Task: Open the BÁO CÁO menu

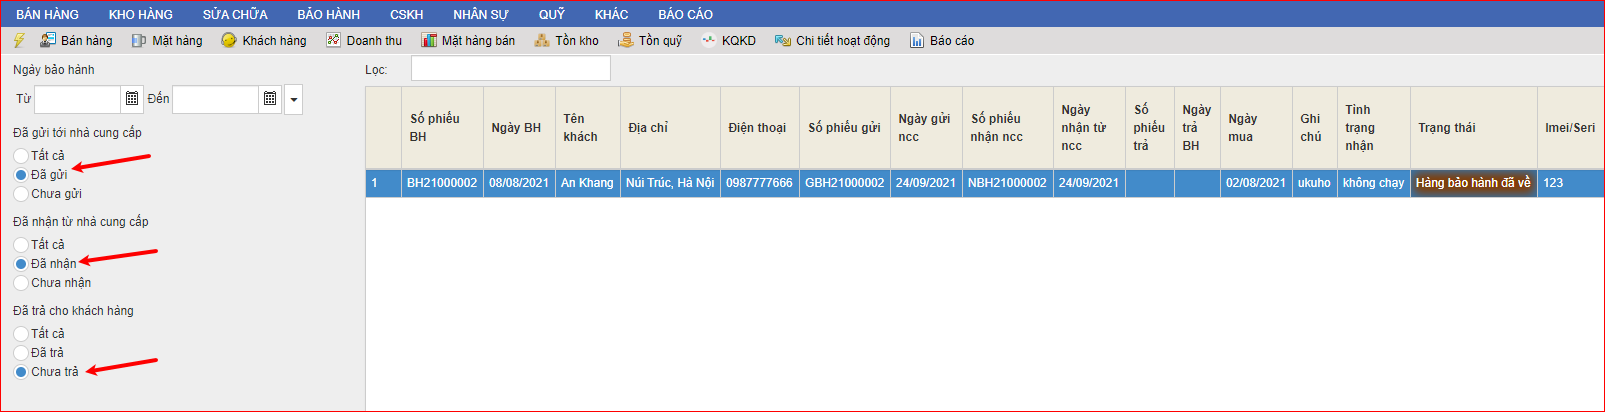Action: coord(685,14)
